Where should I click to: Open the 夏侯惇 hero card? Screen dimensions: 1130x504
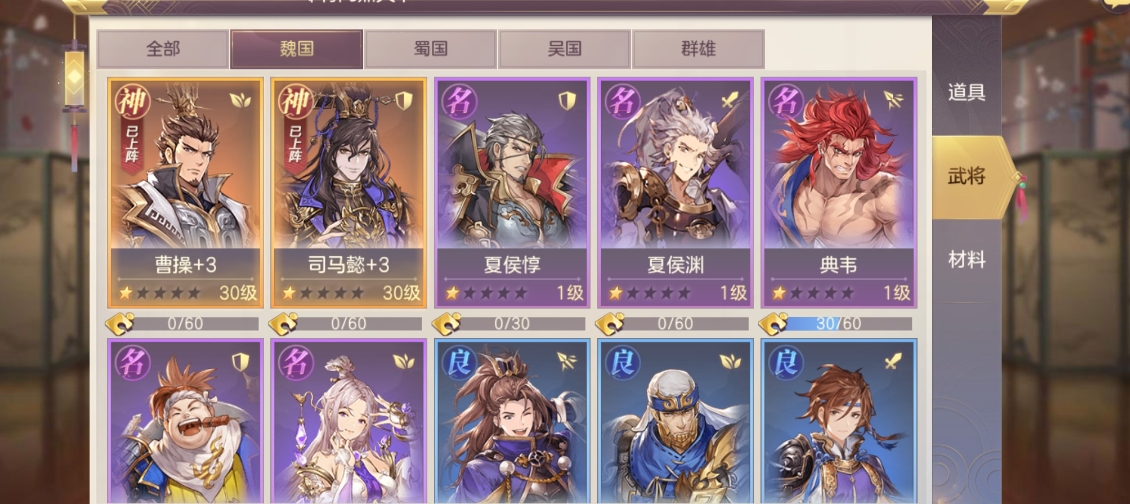[x=512, y=193]
